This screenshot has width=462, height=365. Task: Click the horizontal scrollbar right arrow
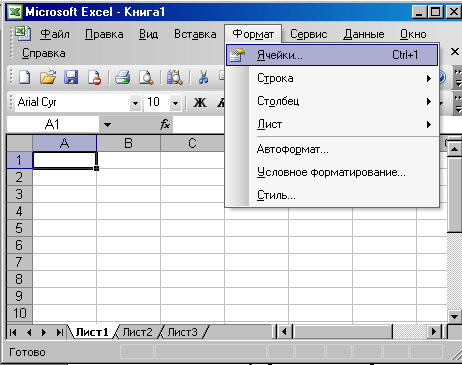(434, 332)
